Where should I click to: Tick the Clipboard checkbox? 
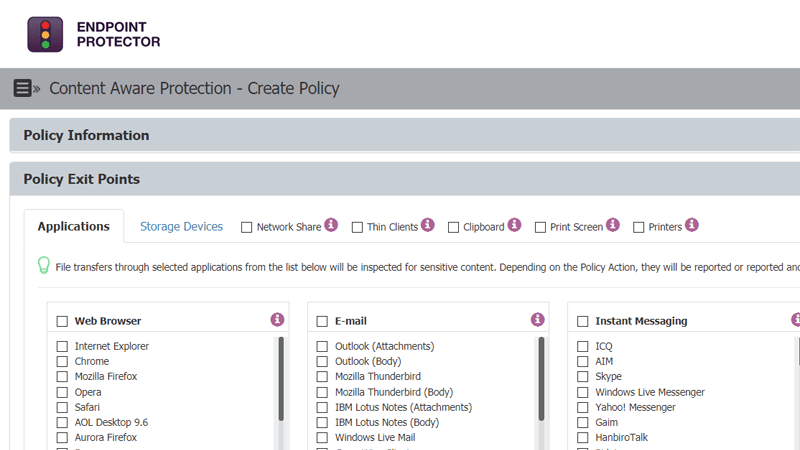click(x=453, y=227)
